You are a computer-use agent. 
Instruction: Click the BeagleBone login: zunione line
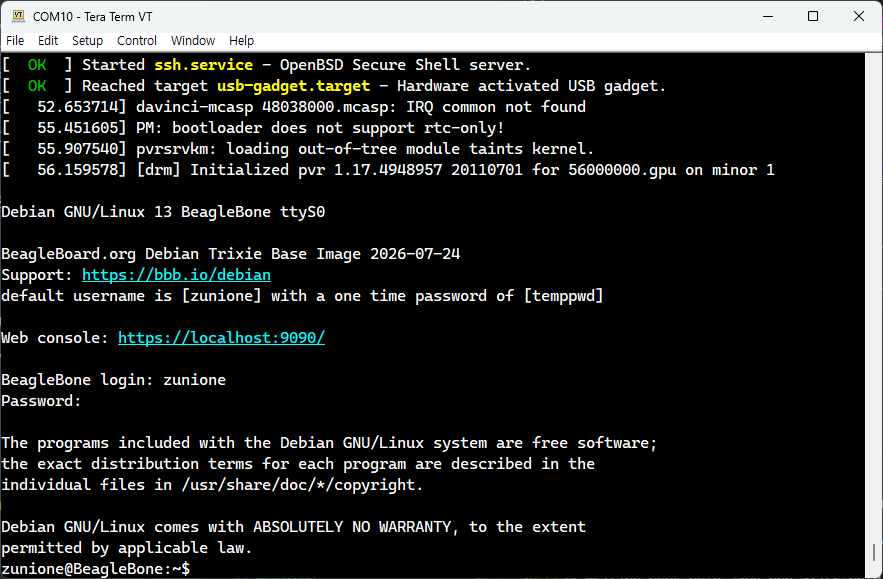(x=113, y=380)
